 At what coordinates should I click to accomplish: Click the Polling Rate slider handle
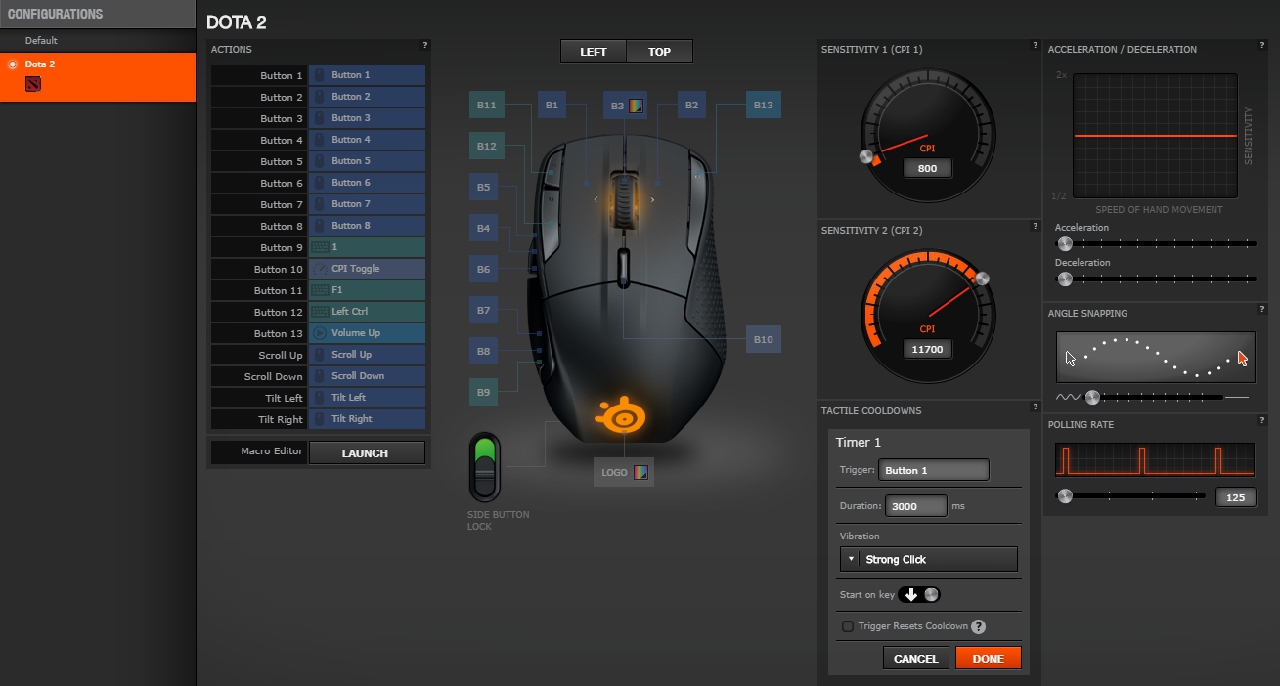click(1065, 496)
